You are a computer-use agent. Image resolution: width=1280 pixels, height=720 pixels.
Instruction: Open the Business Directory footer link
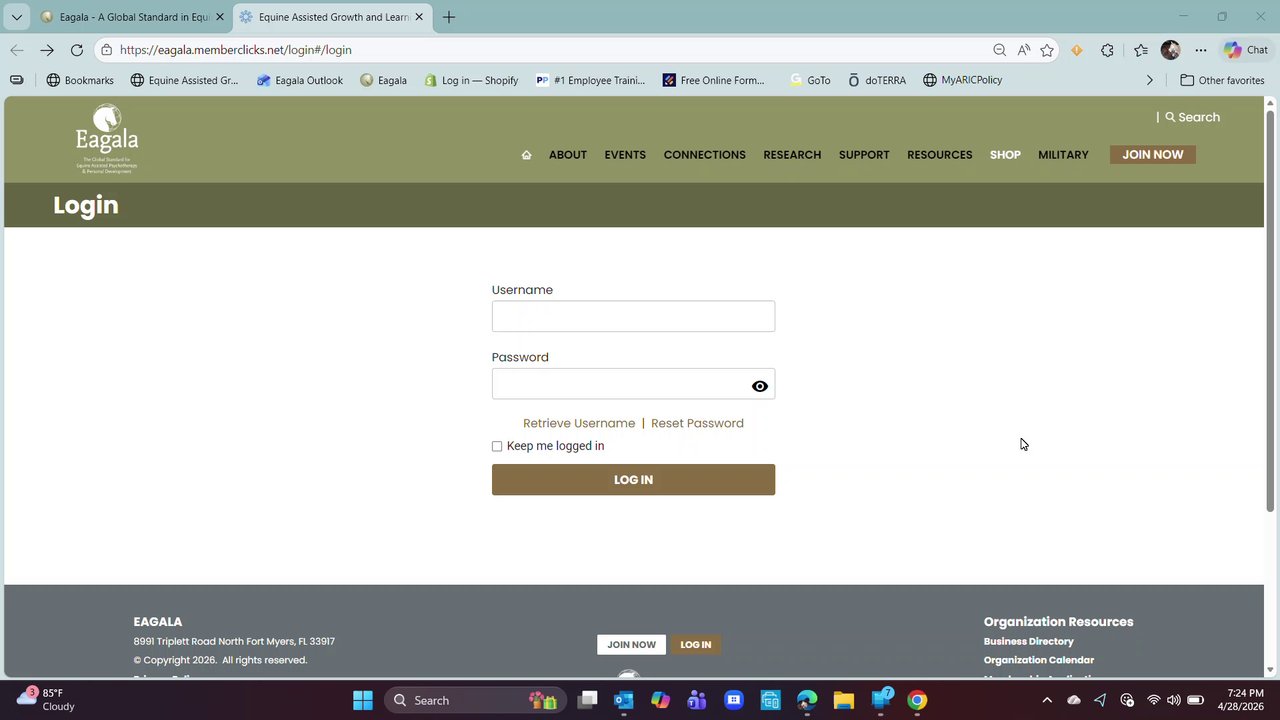tap(1029, 641)
